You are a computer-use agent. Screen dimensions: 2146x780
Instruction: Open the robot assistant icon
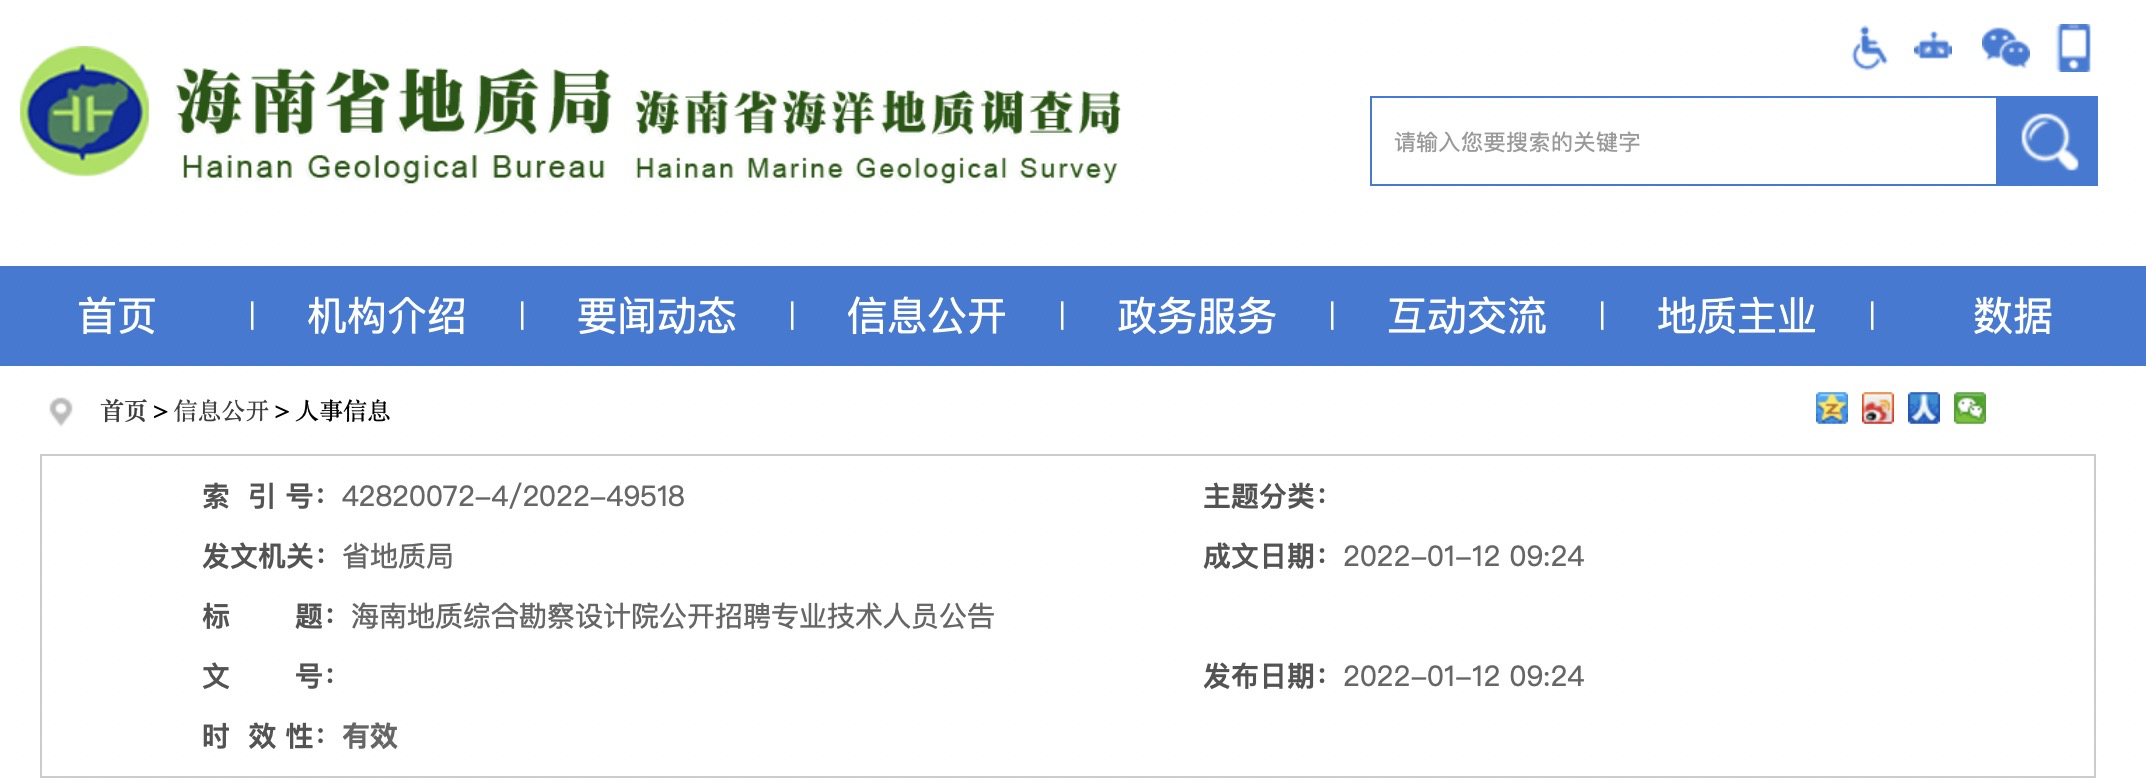point(1932,48)
